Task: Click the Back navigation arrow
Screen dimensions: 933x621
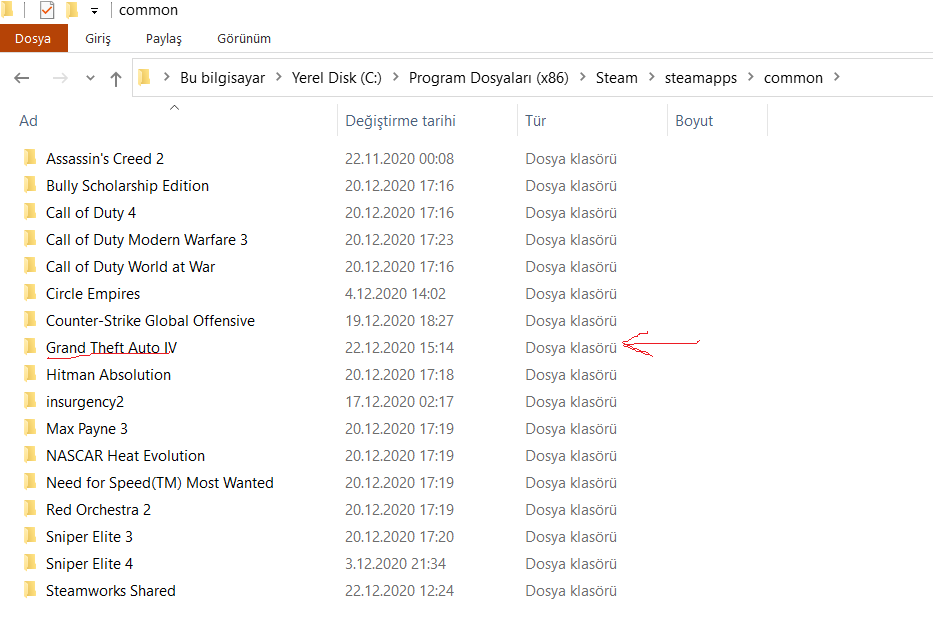Action: (x=22, y=78)
